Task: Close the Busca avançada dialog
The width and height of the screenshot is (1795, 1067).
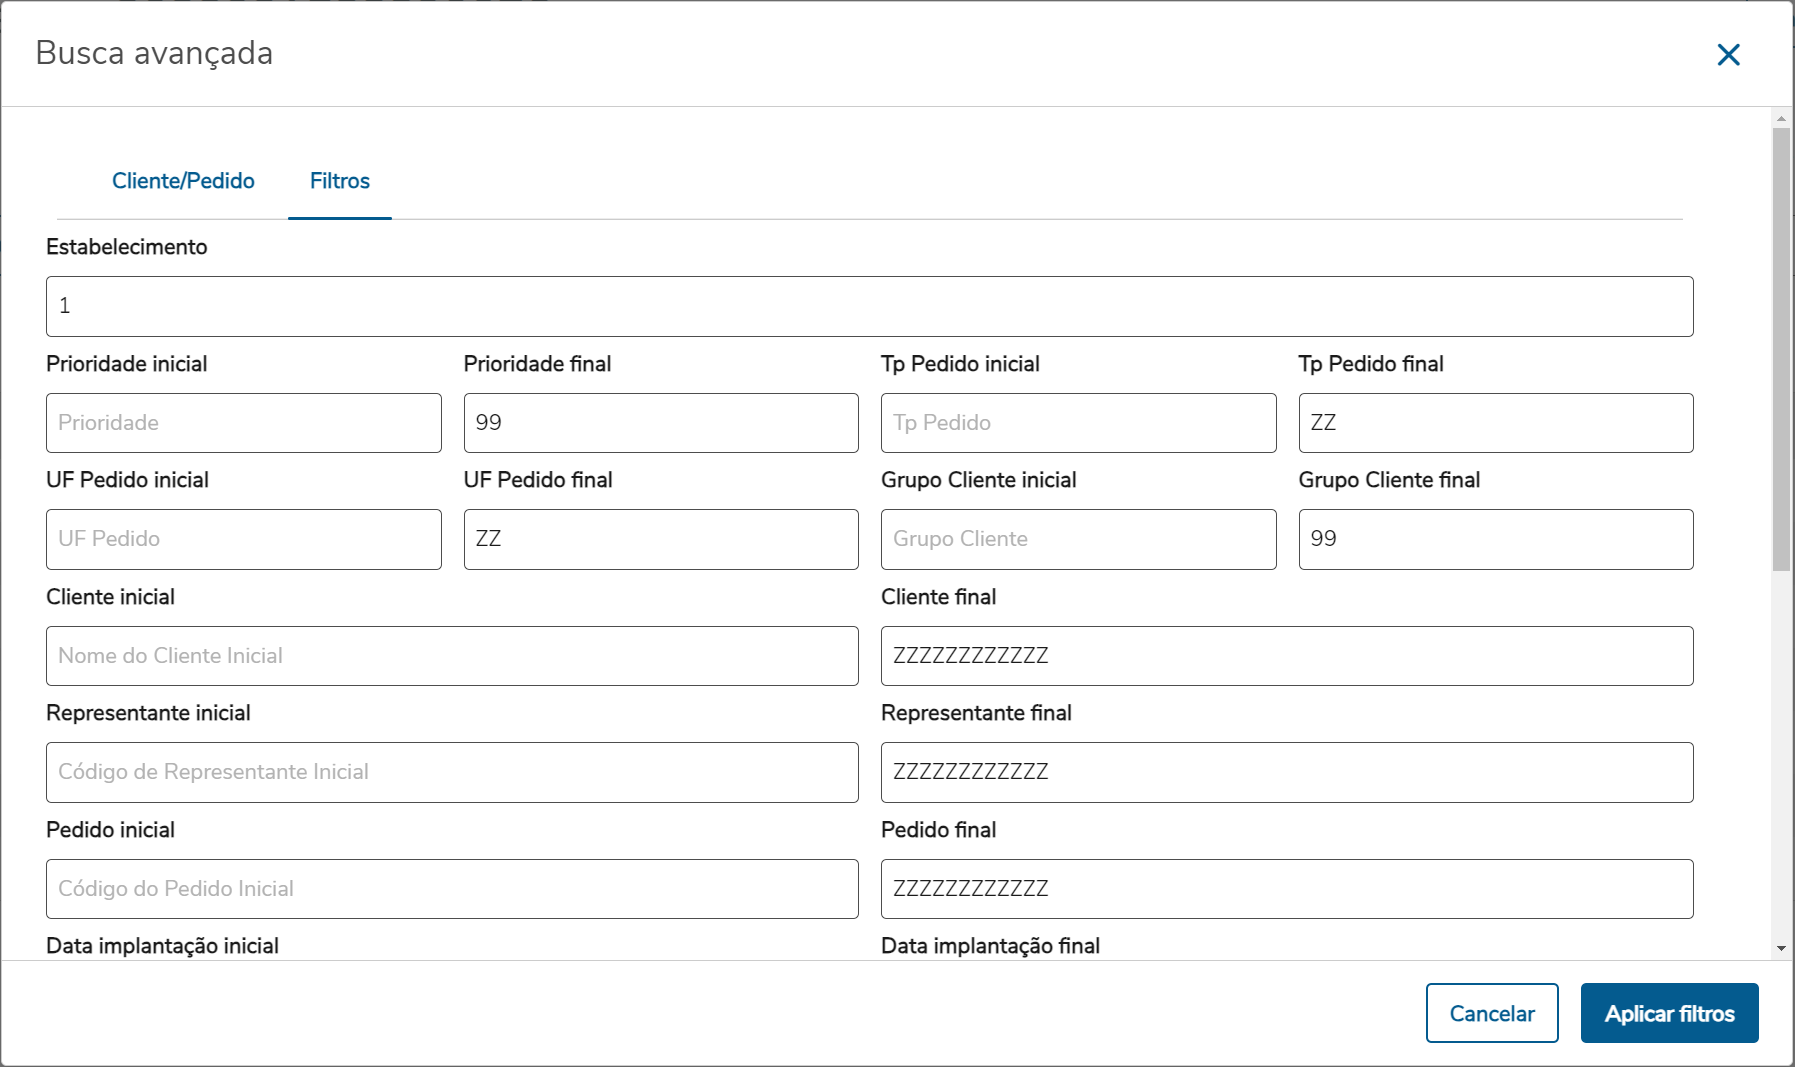Action: (1728, 55)
